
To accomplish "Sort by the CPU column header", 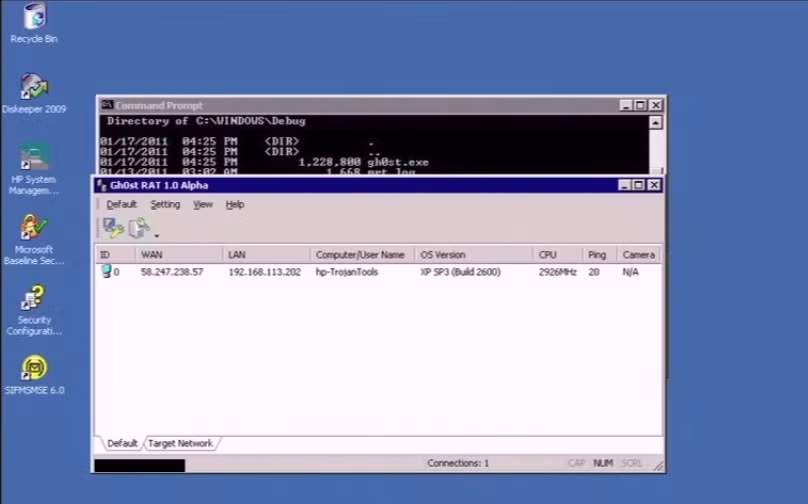I will [558, 255].
